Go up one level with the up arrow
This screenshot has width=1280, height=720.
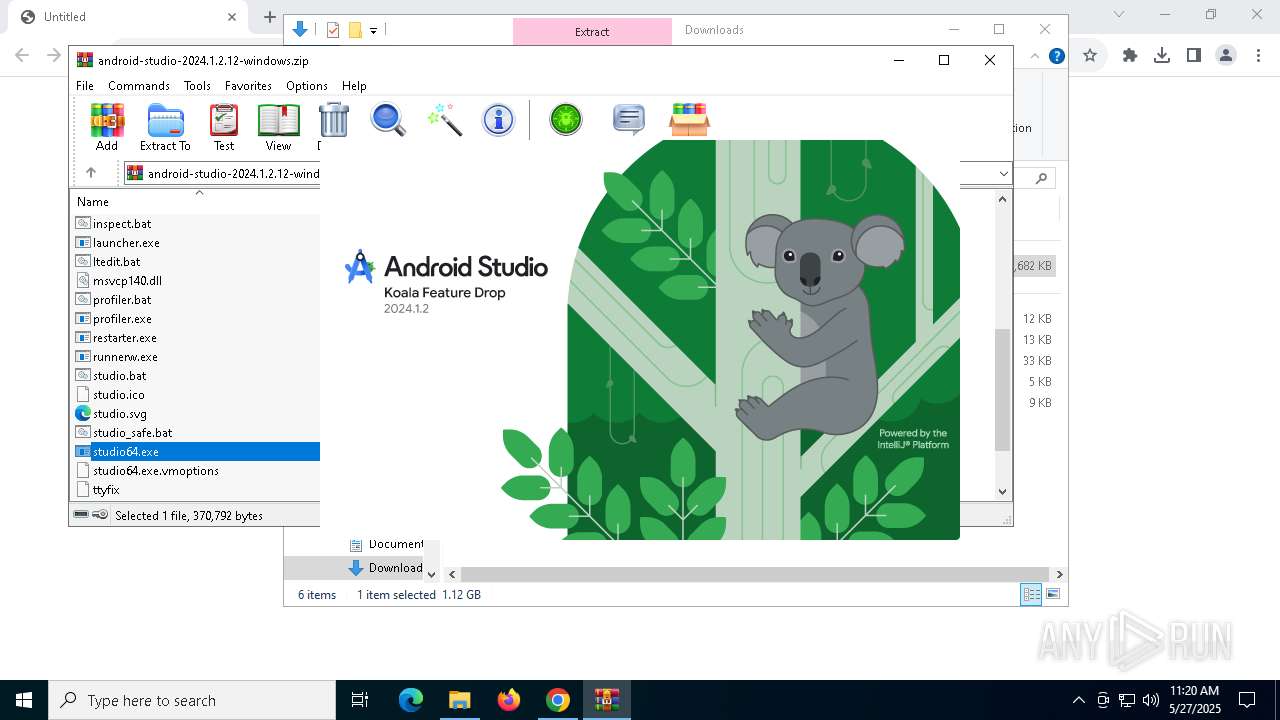(x=91, y=173)
